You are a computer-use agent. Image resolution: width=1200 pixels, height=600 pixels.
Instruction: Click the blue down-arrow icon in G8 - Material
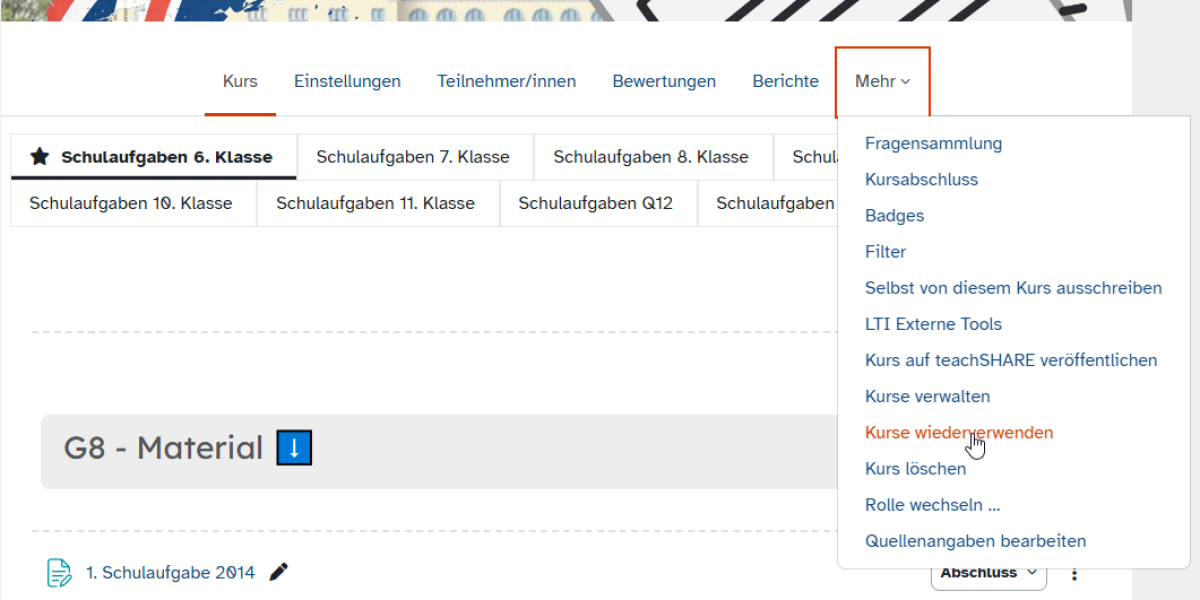pos(294,448)
